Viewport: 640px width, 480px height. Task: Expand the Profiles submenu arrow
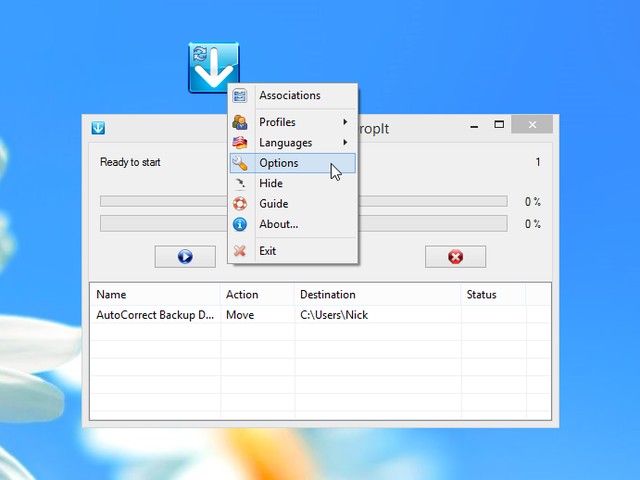coord(345,122)
